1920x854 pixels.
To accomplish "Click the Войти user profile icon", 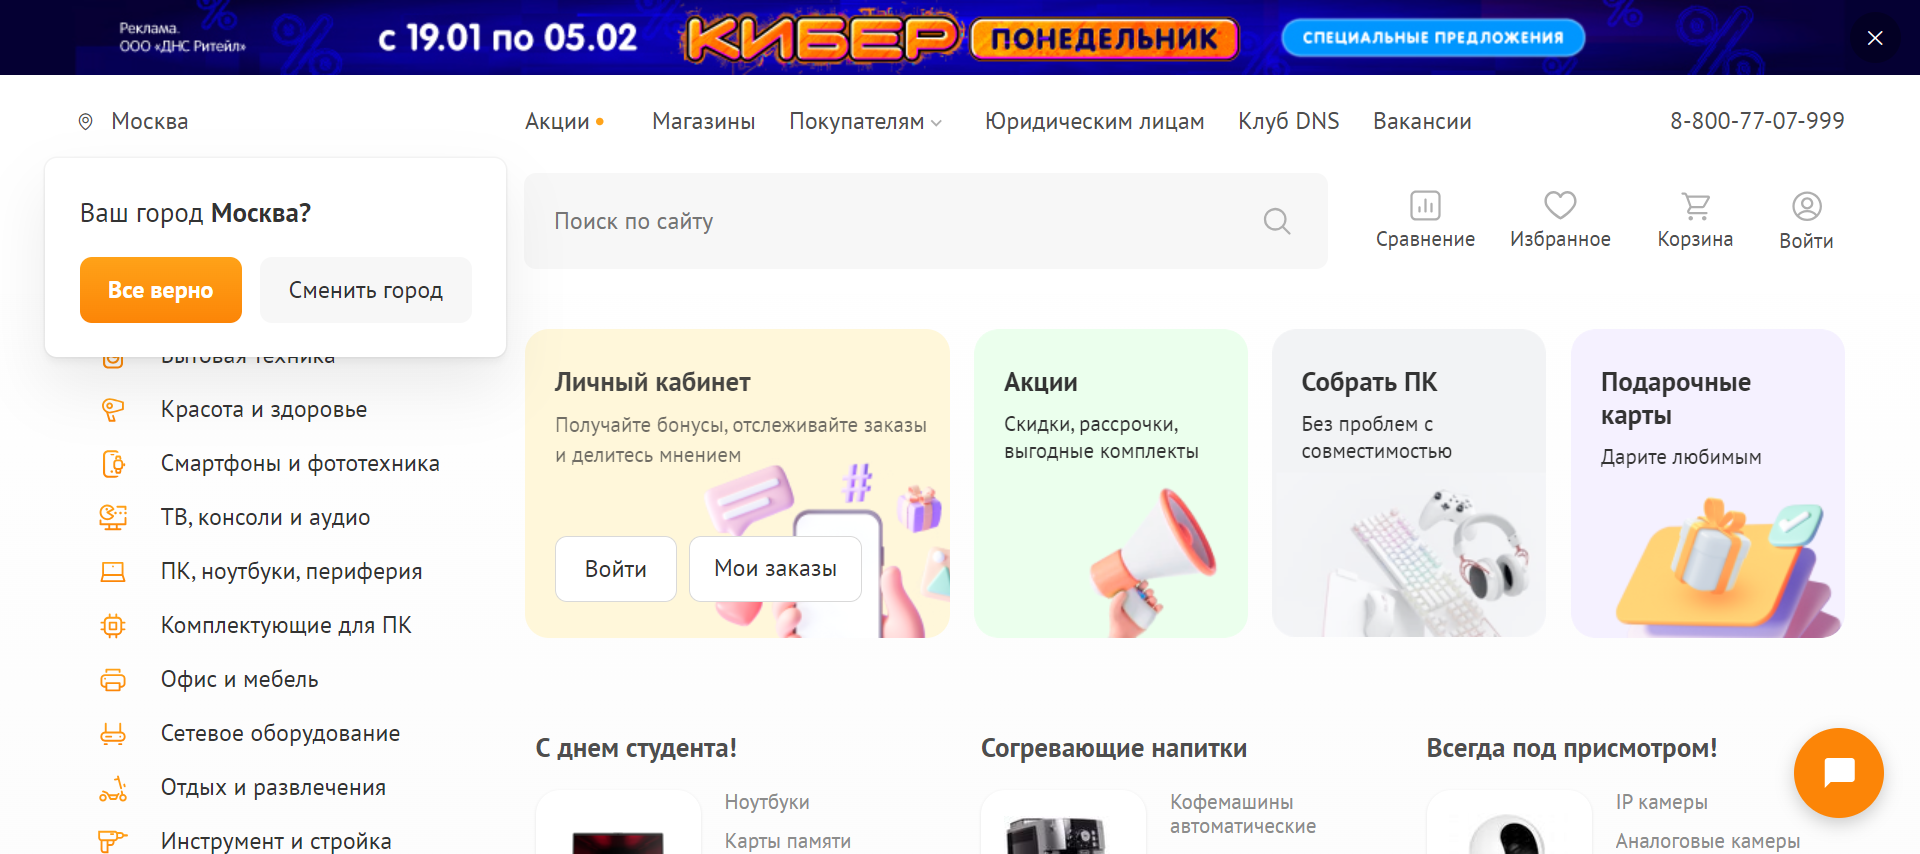I will click(1806, 206).
